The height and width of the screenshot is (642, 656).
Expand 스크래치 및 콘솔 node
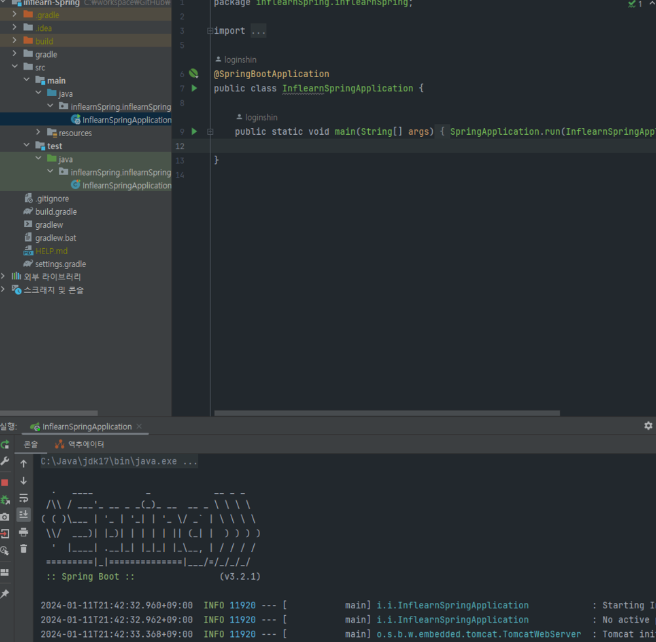click(3, 289)
